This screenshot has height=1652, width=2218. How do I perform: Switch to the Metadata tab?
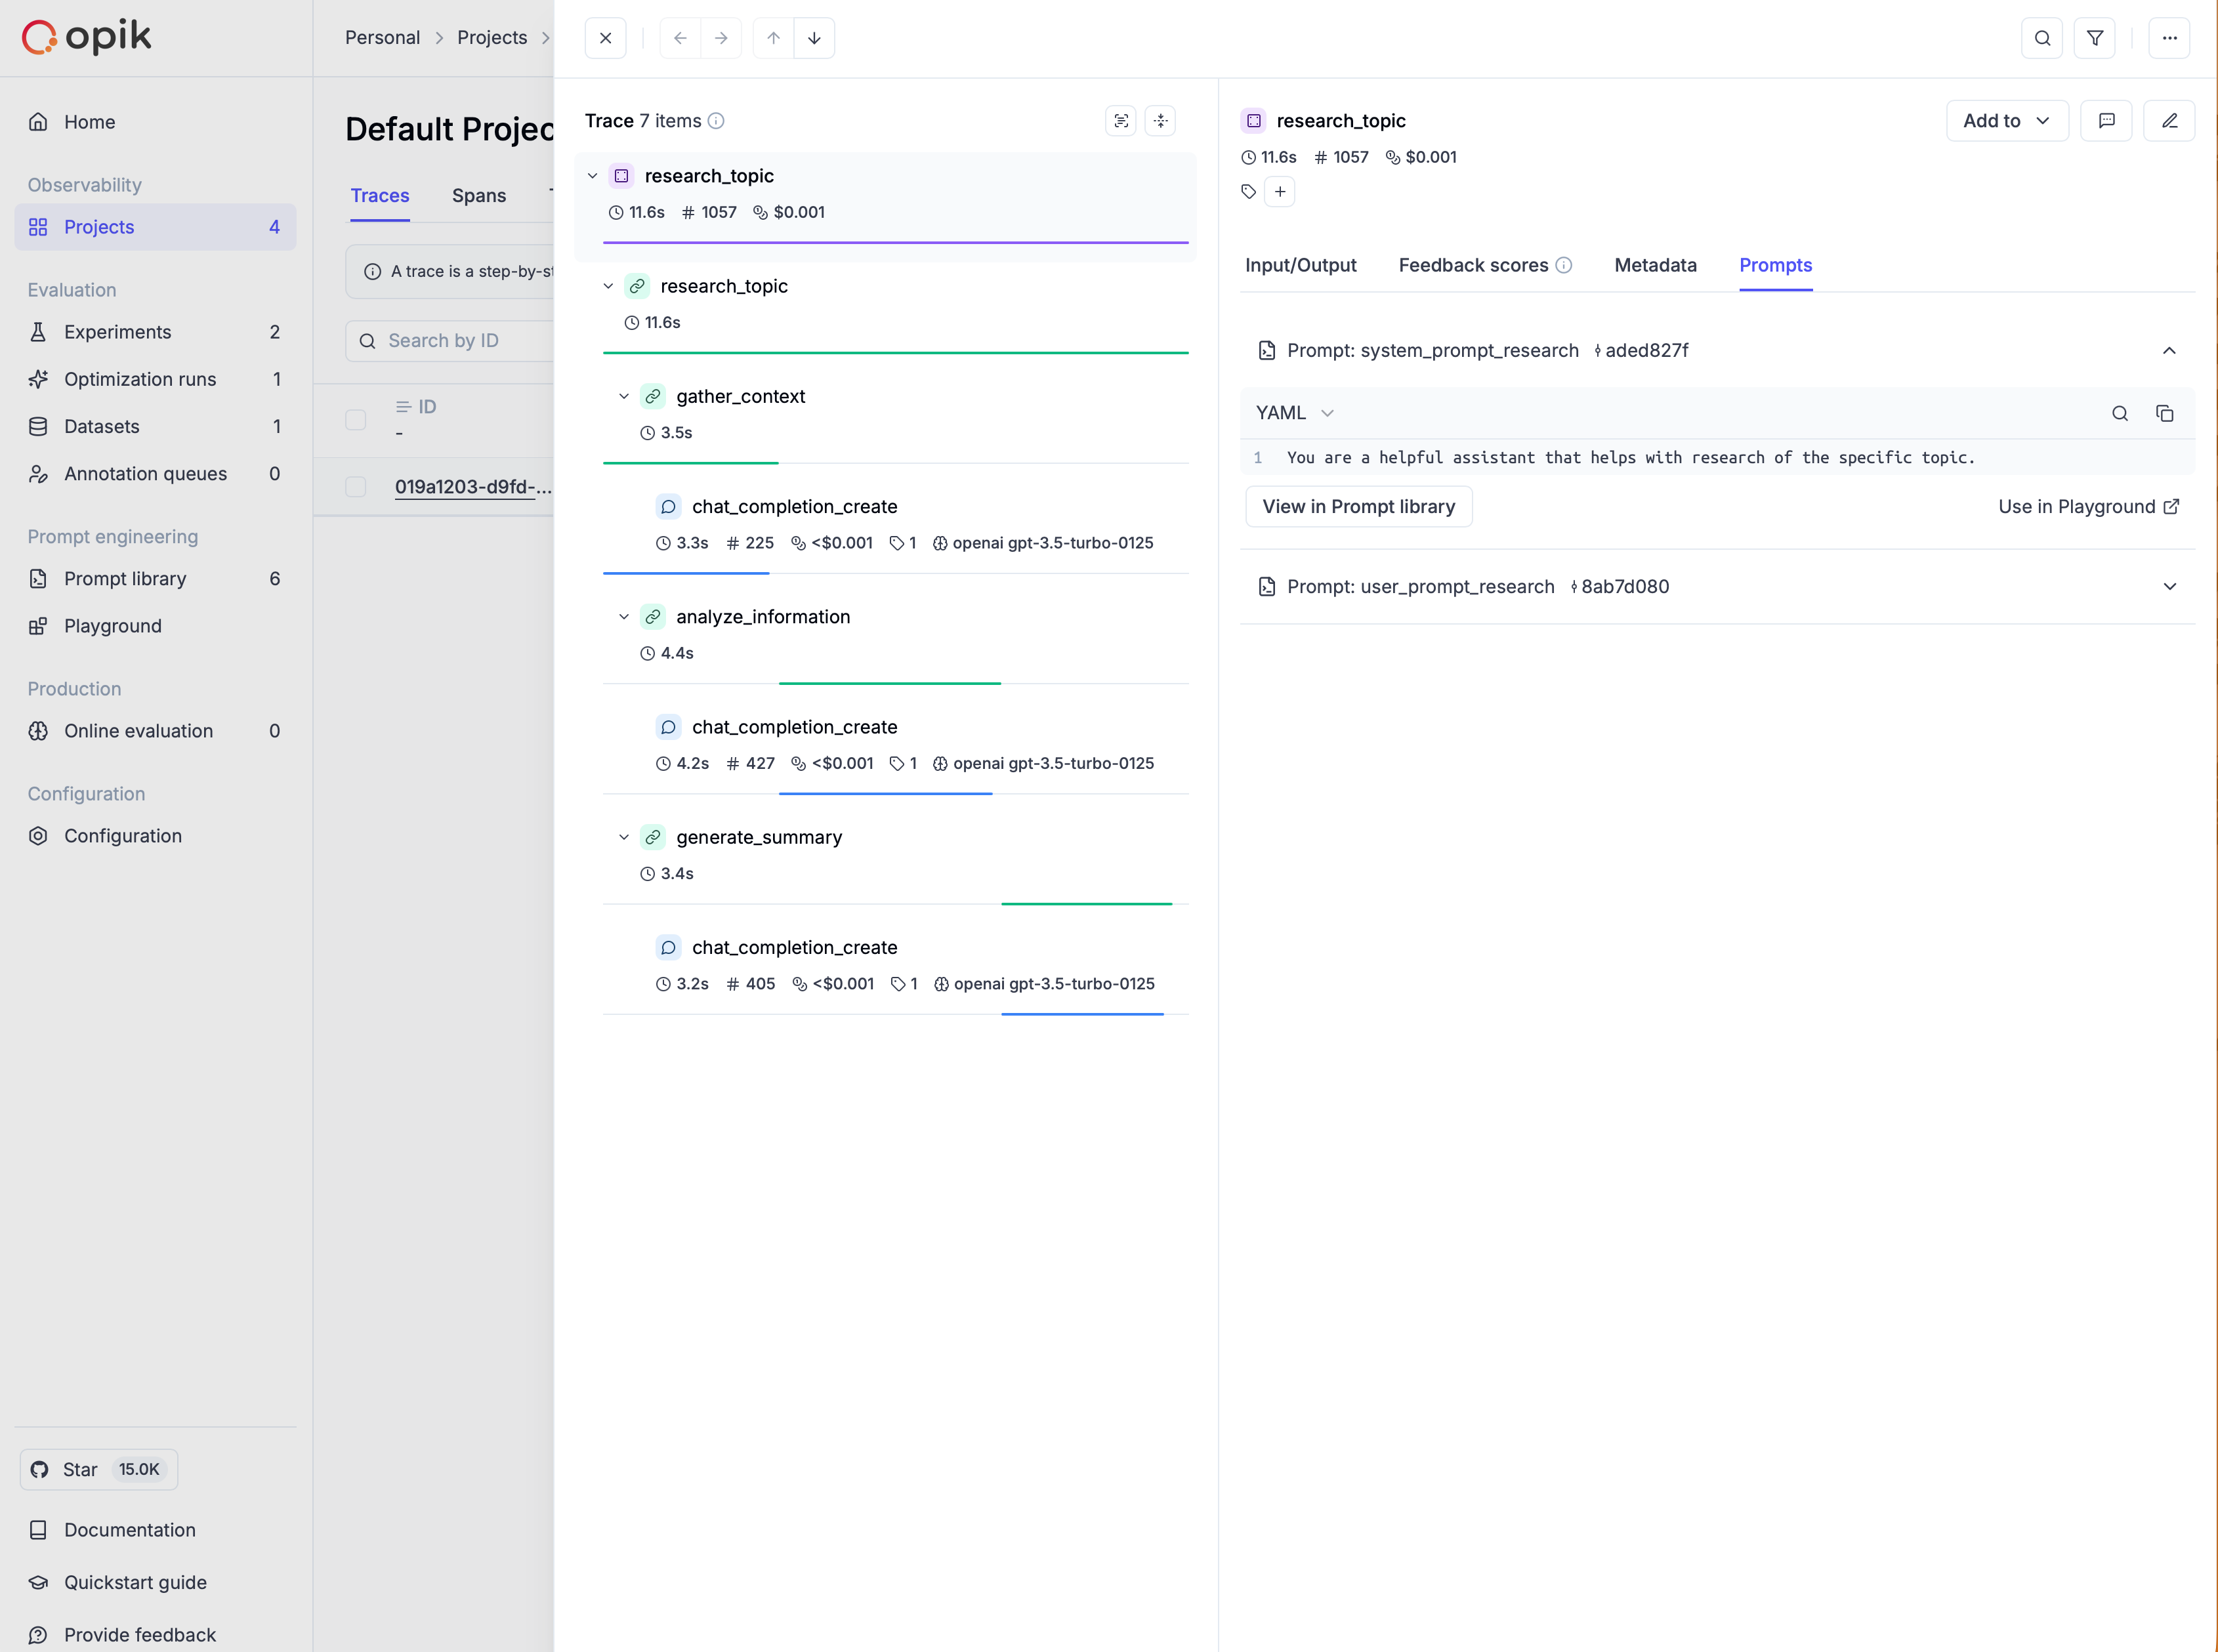[1655, 265]
